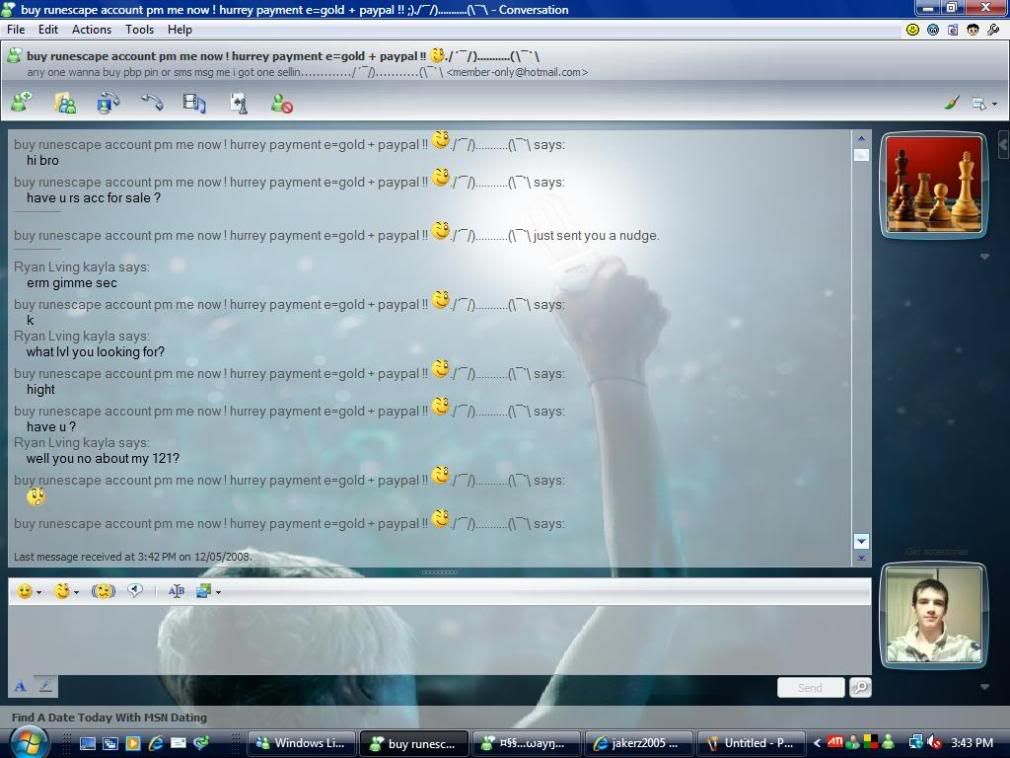Switch to the Windows Live taskbar window
This screenshot has width=1010, height=758.
point(301,743)
